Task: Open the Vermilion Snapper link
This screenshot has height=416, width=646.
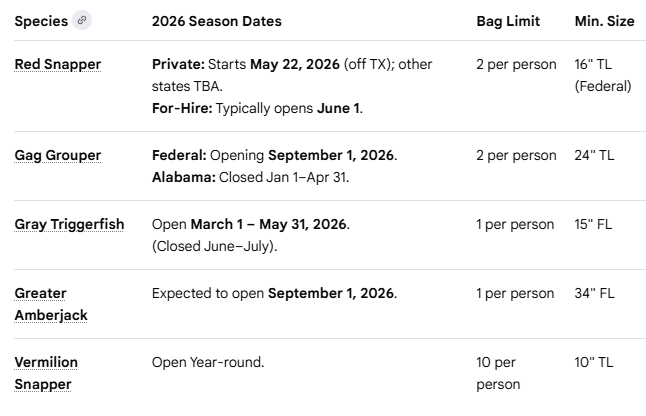Action: tap(45, 373)
